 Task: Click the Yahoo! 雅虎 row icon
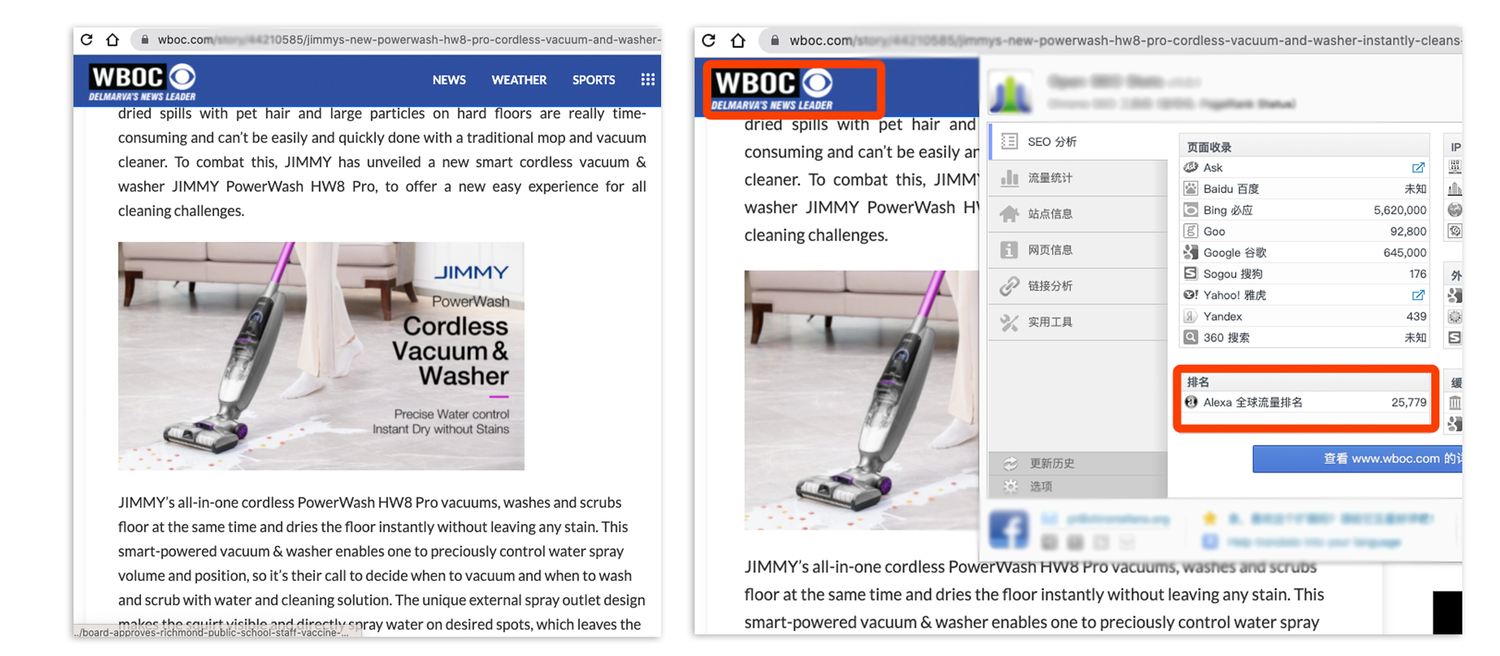click(1191, 295)
